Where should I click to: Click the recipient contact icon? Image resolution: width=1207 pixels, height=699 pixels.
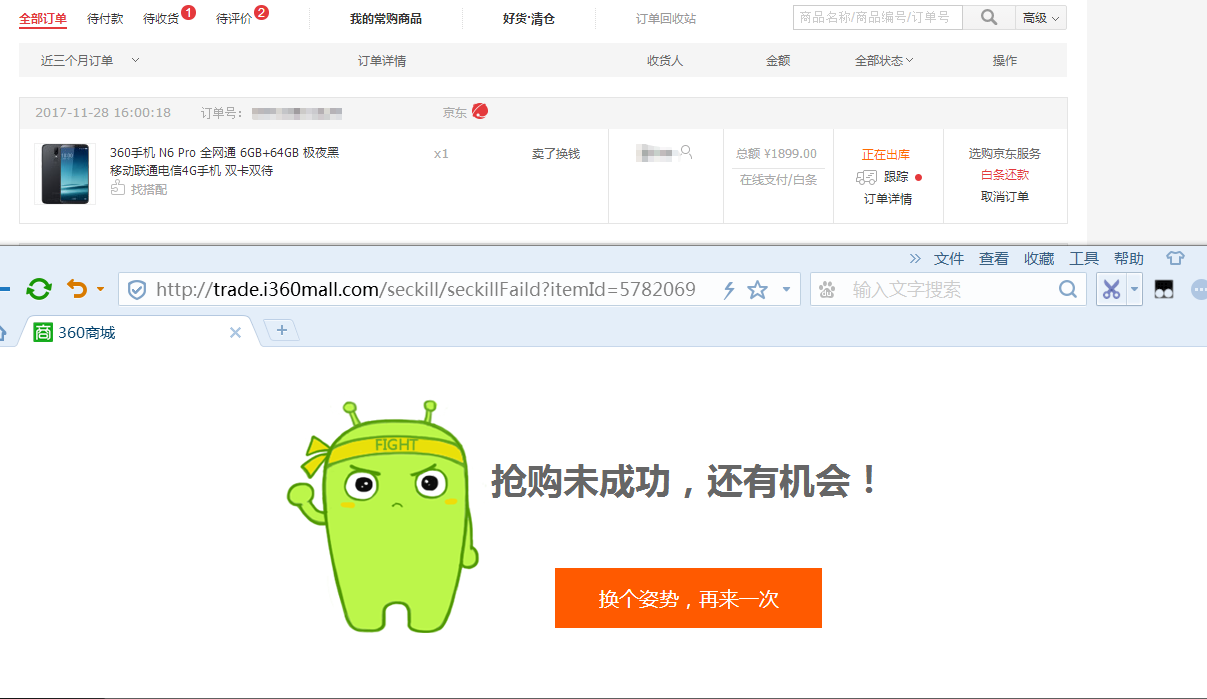pos(686,152)
